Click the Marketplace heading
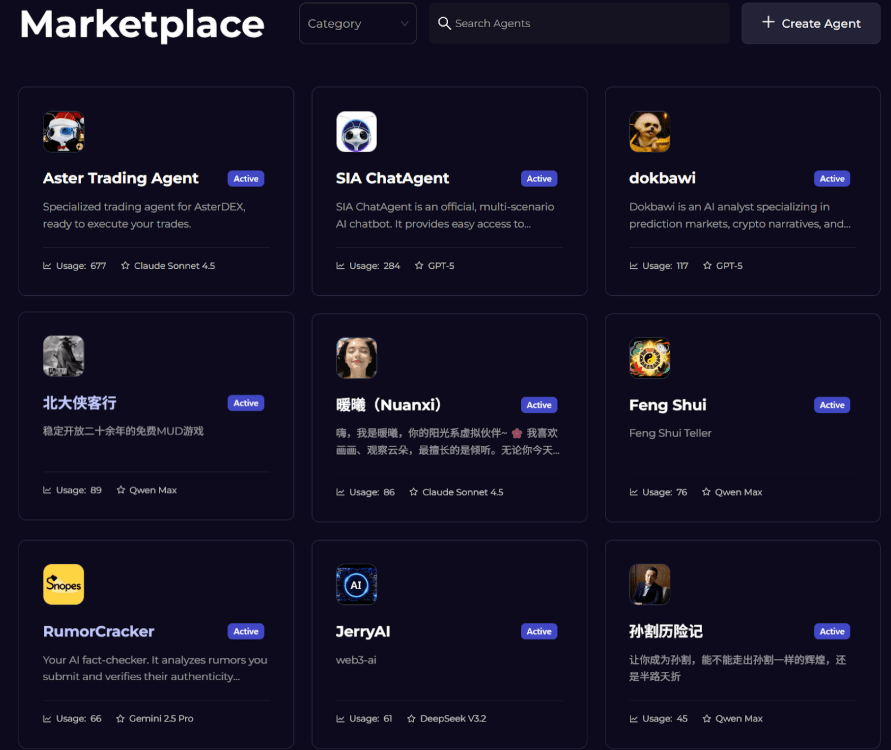 click(142, 24)
